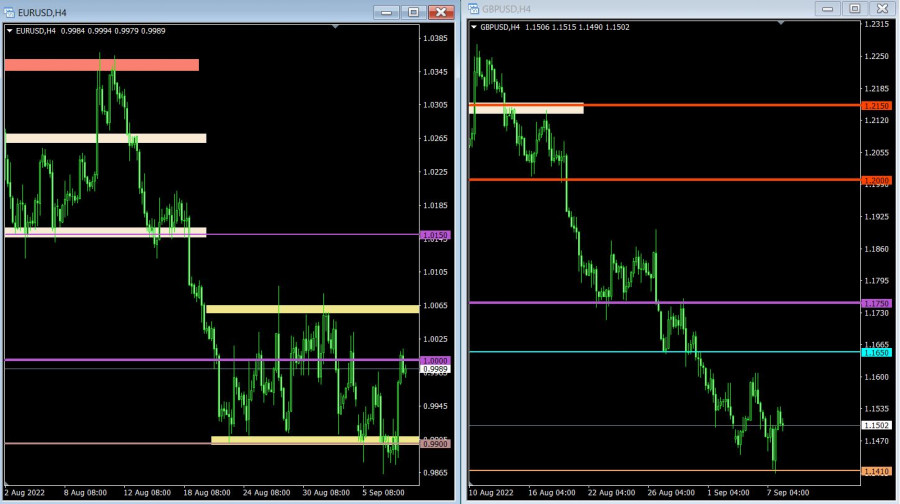Minimize the GBPUSD,H4 chart window

point(827,8)
